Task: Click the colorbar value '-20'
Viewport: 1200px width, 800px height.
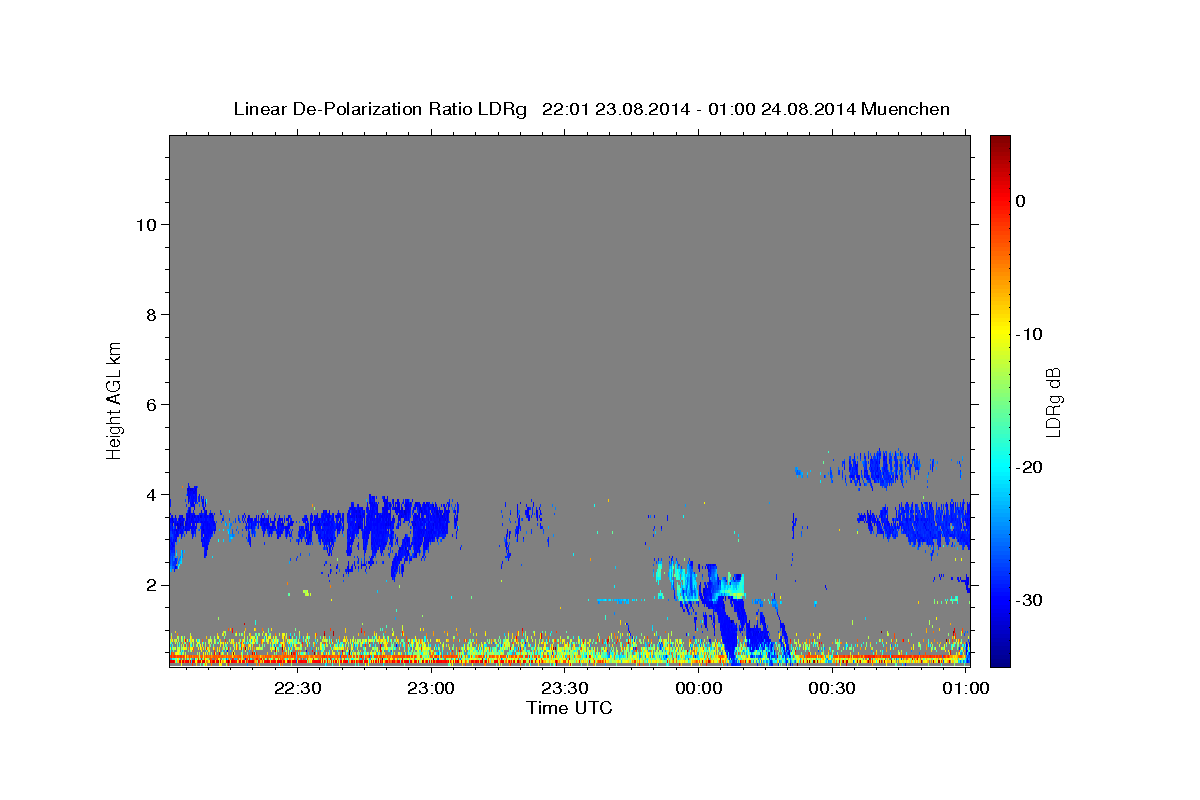Action: click(1029, 467)
